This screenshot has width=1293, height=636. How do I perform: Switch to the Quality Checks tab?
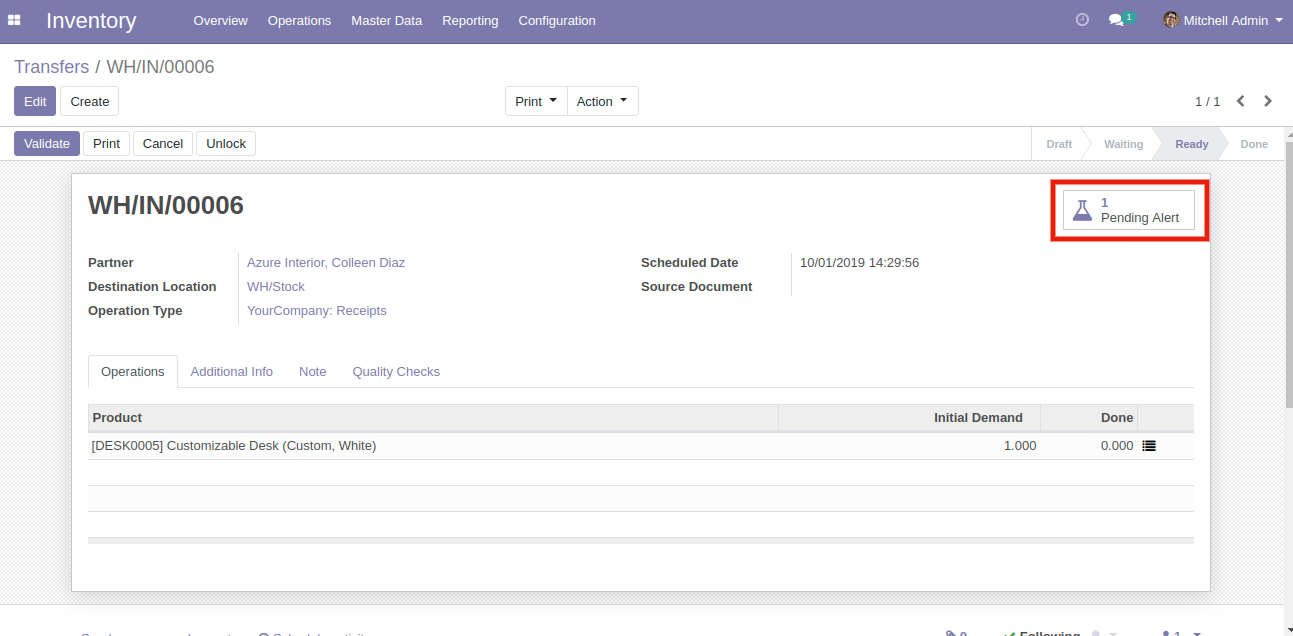(396, 371)
